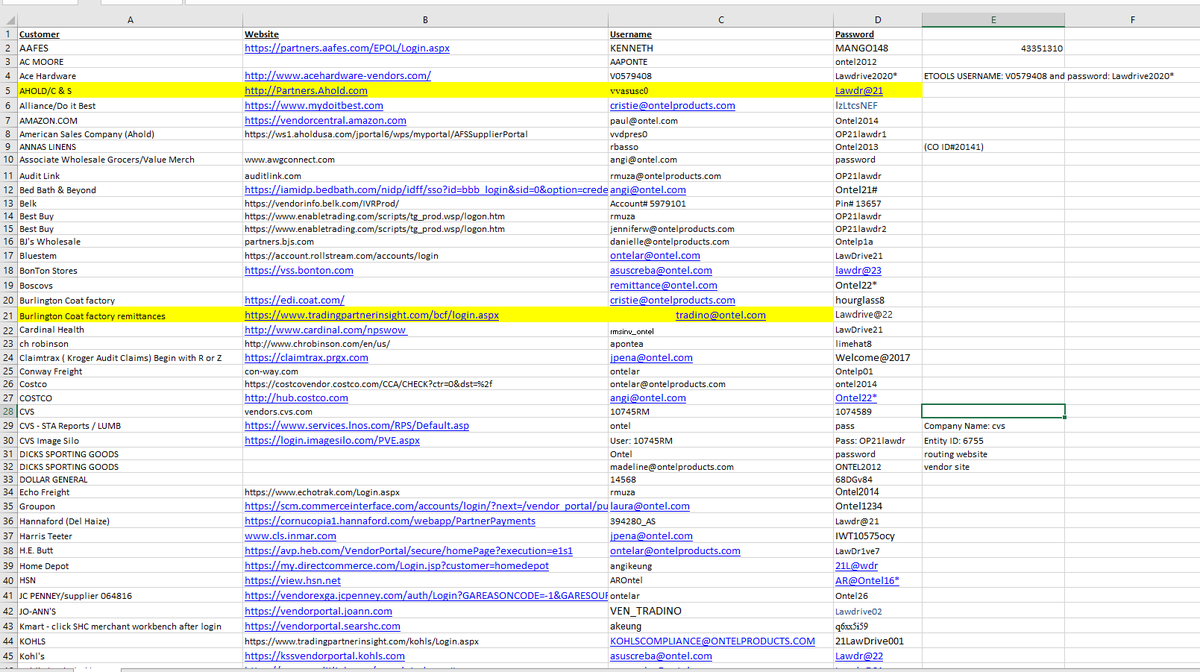Image resolution: width=1200 pixels, height=672 pixels.
Task: Select the www.awgconnect.com cell
Action: pyautogui.click(x=425, y=159)
